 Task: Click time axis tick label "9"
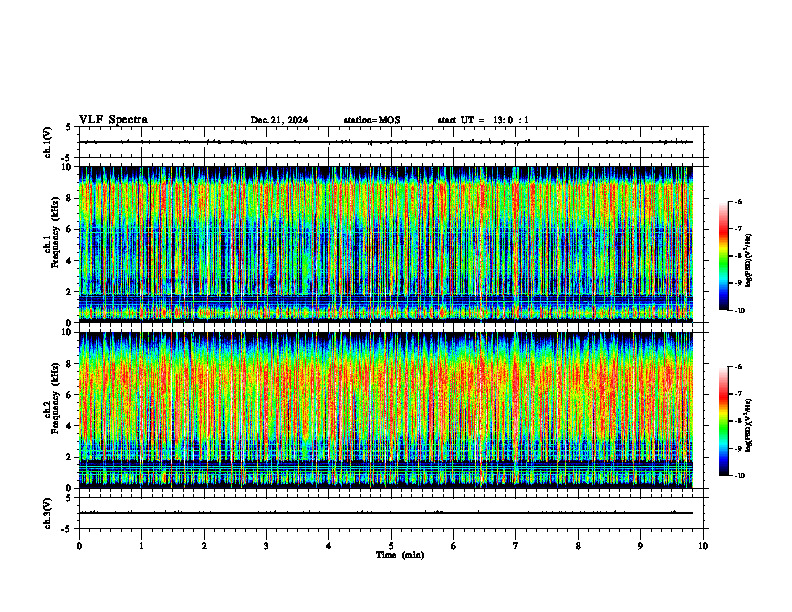[640, 546]
